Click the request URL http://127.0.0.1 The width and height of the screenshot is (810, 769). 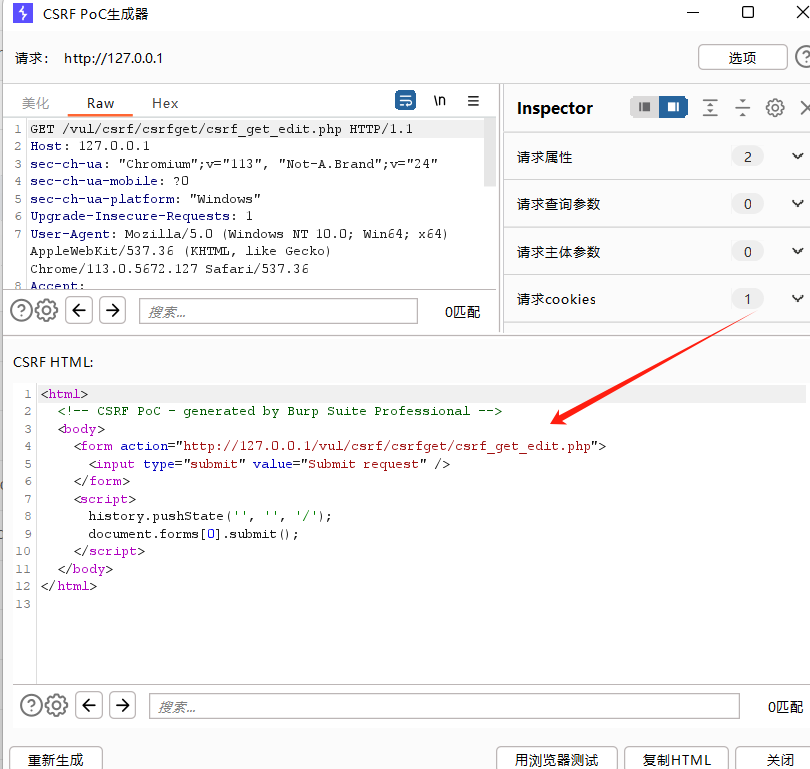pyautogui.click(x=113, y=58)
